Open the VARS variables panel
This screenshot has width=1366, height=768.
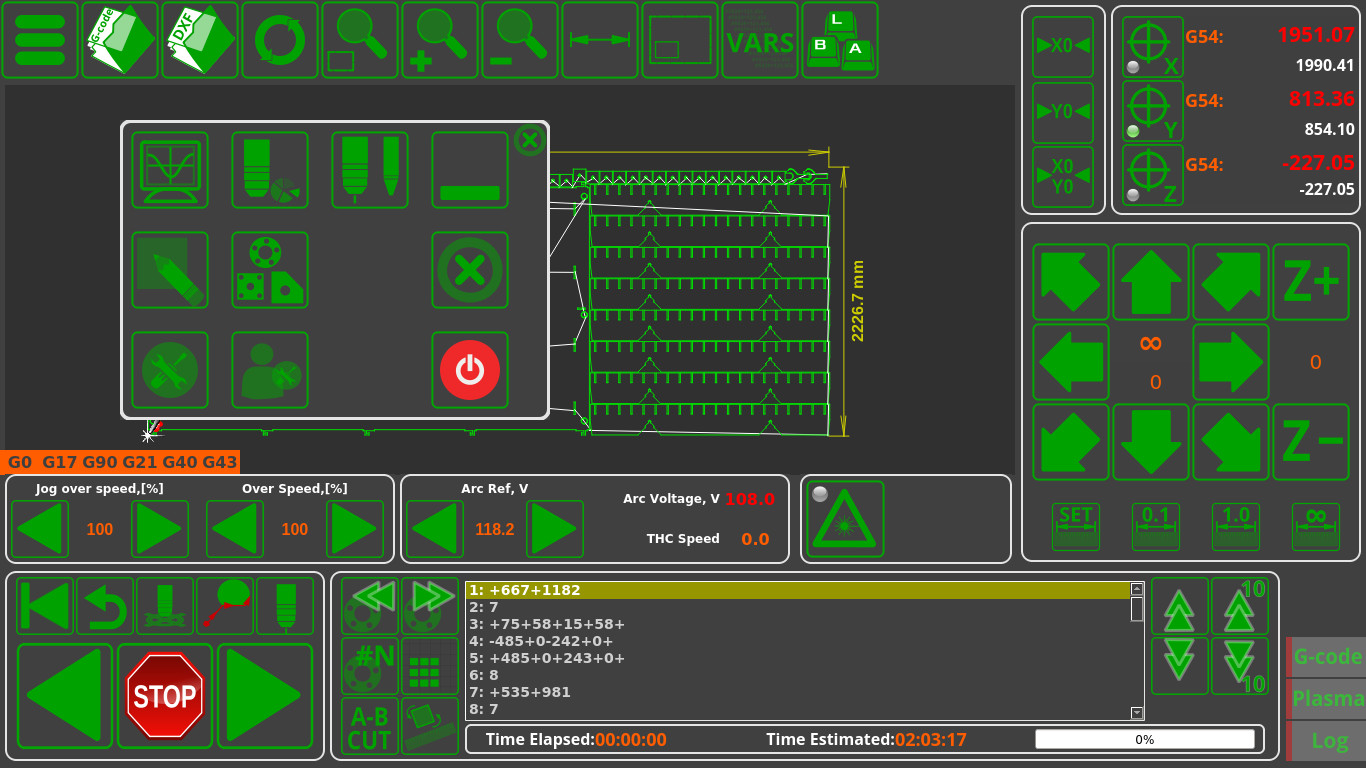(x=760, y=40)
